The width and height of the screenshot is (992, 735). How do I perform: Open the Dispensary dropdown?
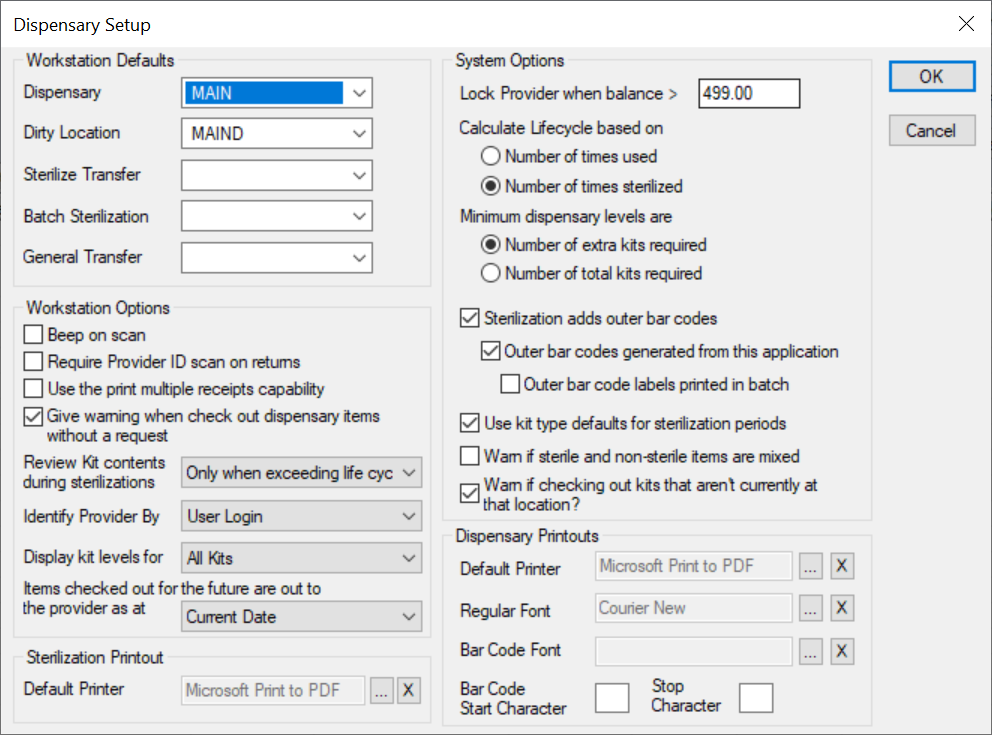(x=360, y=93)
